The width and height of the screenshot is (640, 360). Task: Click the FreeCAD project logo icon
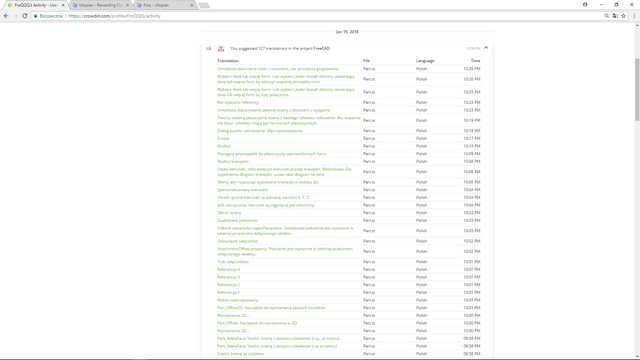[221, 49]
